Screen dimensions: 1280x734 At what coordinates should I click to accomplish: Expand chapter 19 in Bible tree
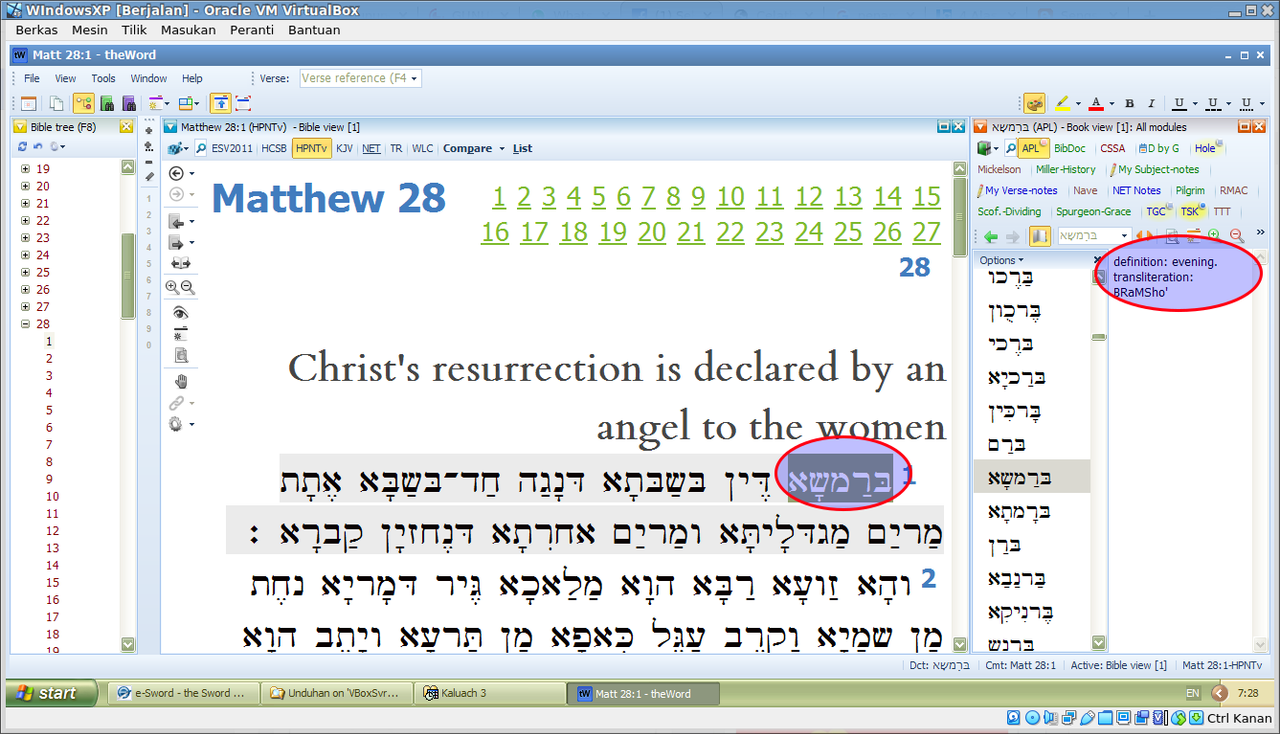pos(25,169)
